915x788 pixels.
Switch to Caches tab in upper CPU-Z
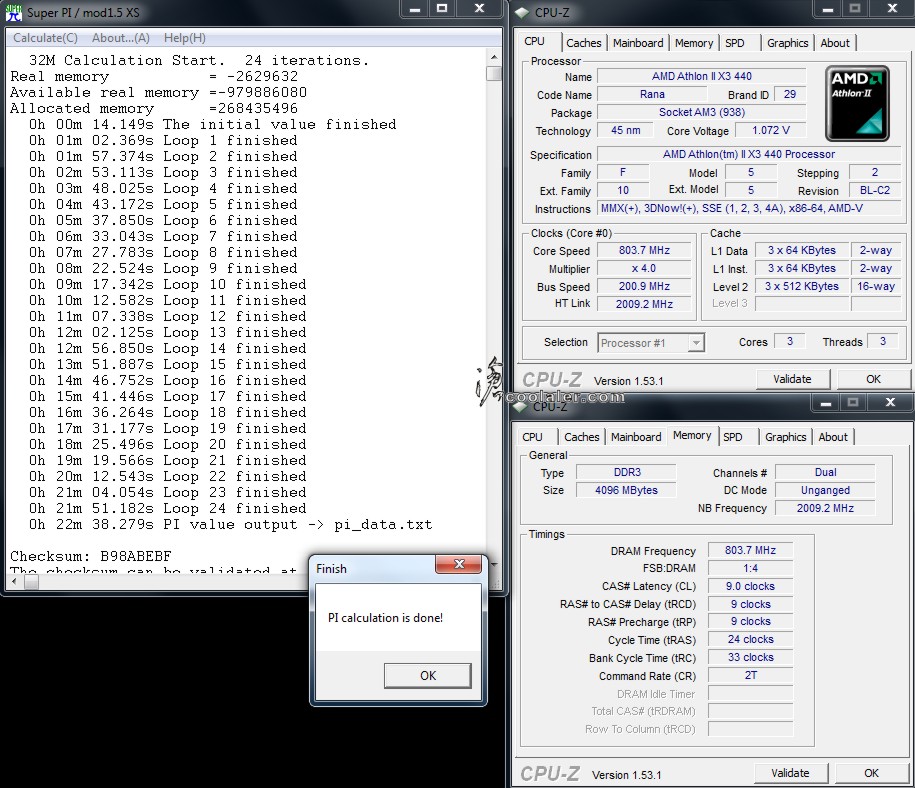[x=584, y=43]
